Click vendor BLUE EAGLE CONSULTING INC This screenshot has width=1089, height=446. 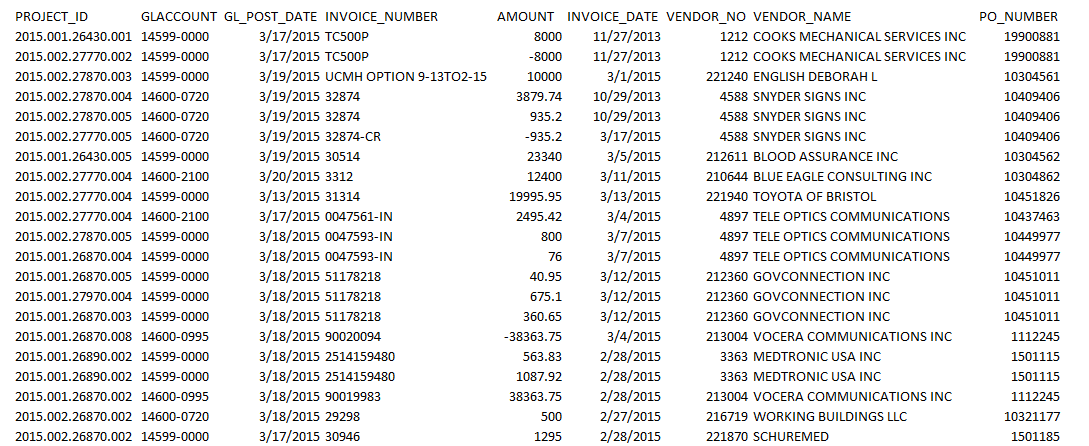(842, 176)
